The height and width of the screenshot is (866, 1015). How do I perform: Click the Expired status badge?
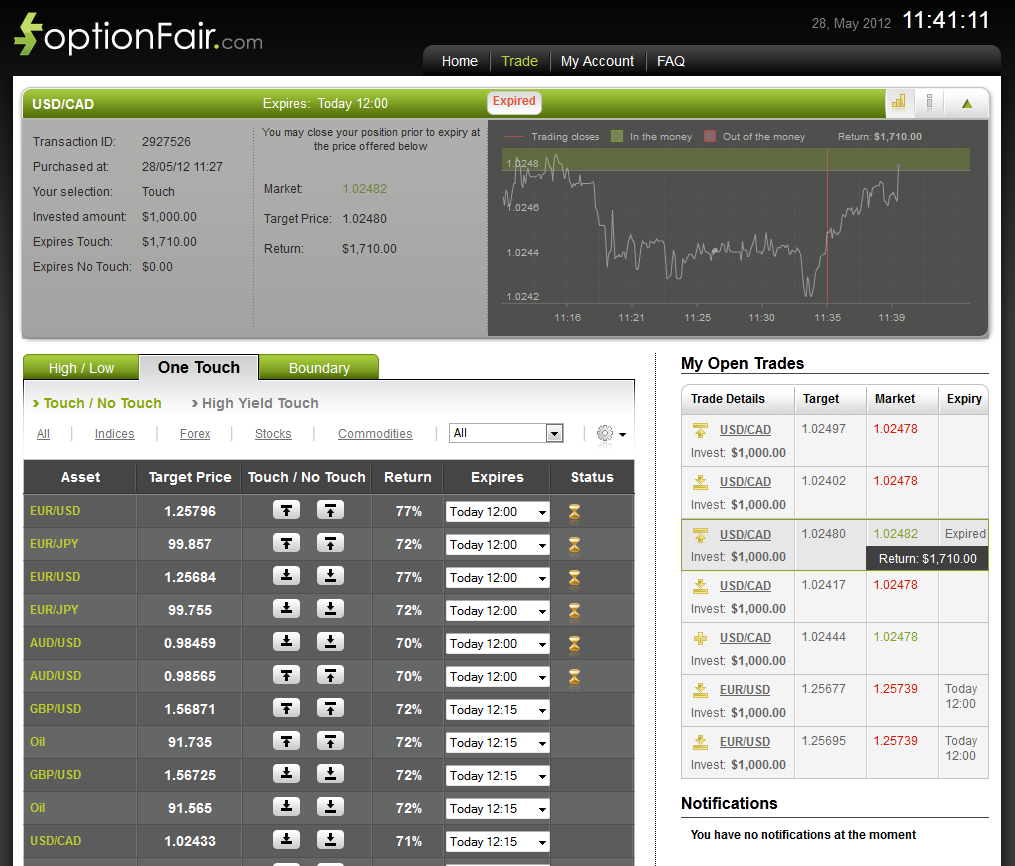click(x=514, y=101)
